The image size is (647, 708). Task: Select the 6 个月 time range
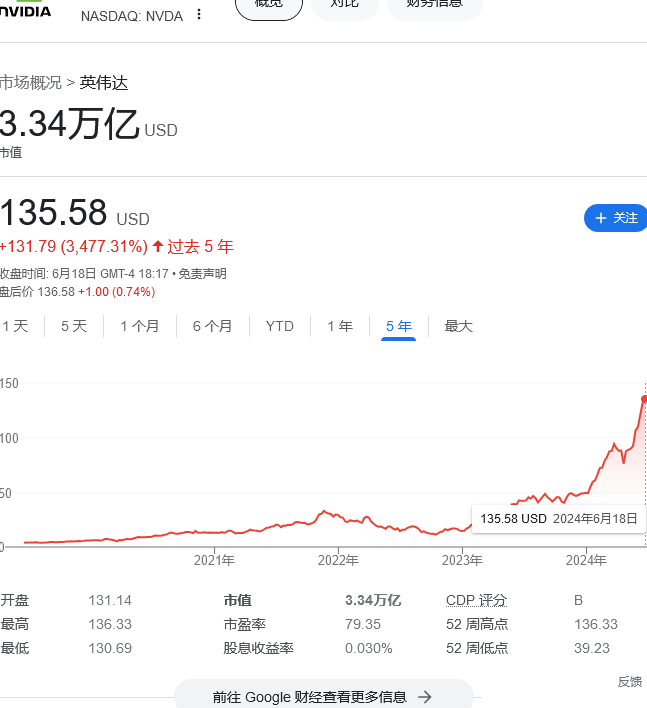point(212,326)
